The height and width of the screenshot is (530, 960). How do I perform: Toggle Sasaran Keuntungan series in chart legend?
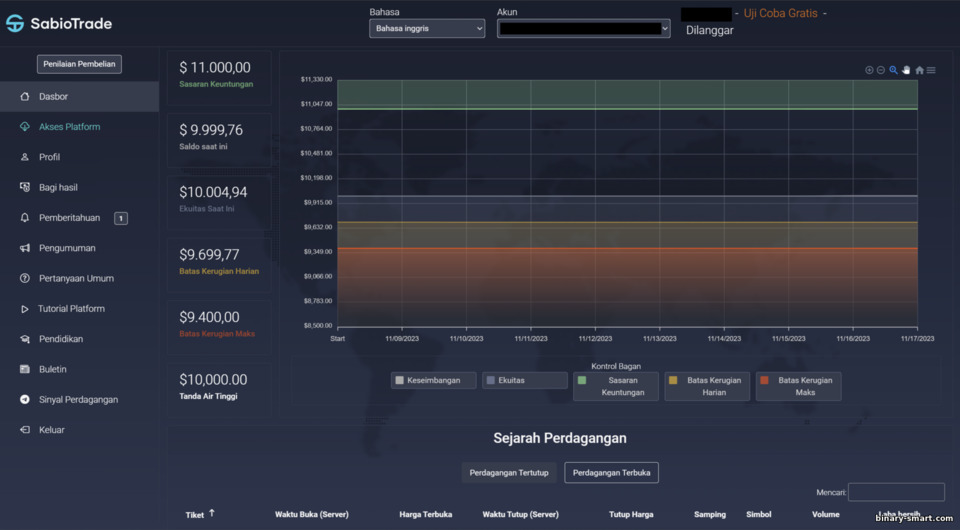[616, 386]
